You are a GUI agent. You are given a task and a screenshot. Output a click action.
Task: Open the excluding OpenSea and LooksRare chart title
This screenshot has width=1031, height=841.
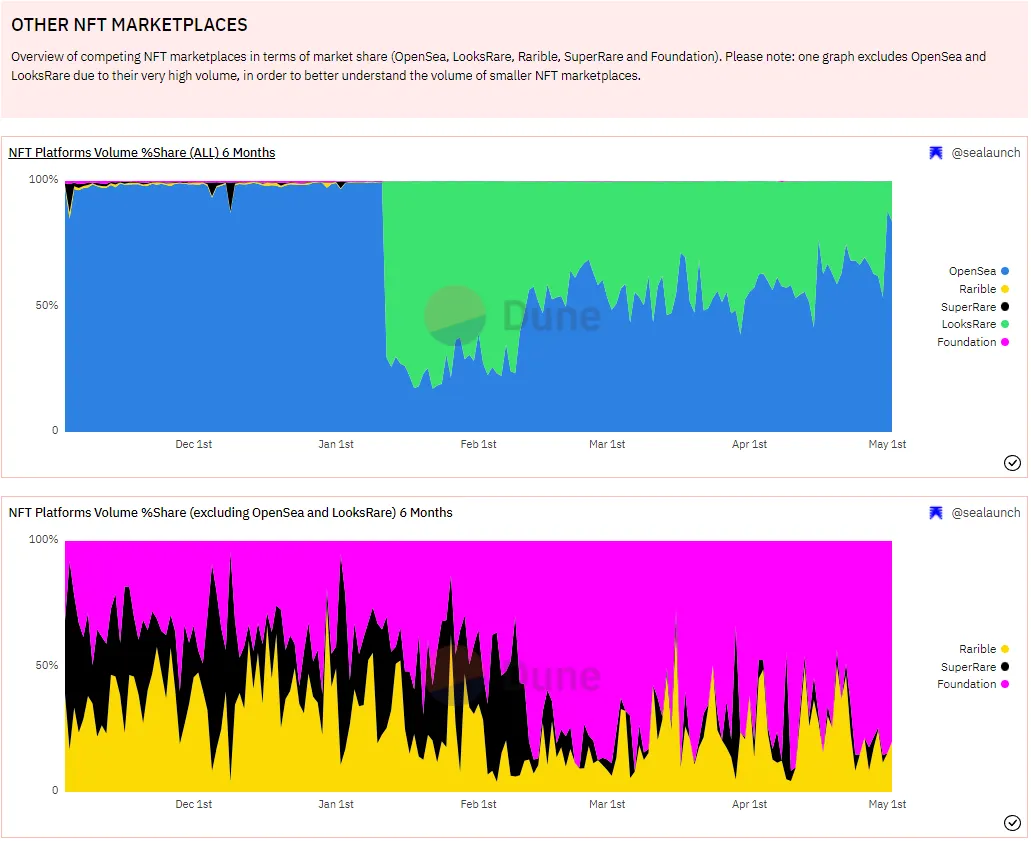230,513
